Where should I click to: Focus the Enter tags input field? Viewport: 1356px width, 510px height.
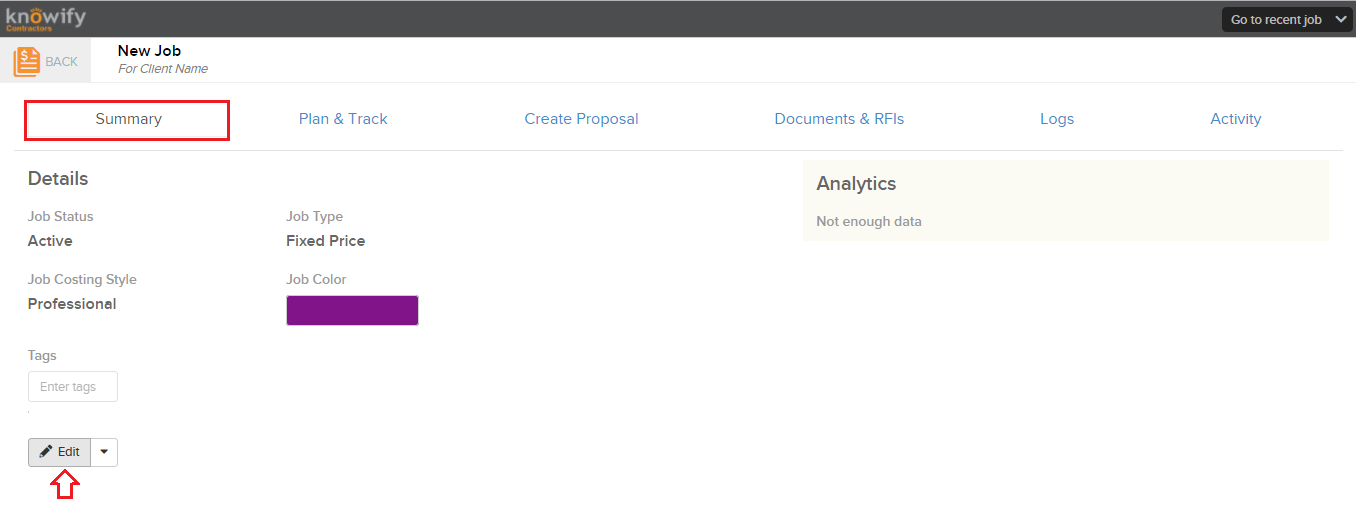point(73,387)
